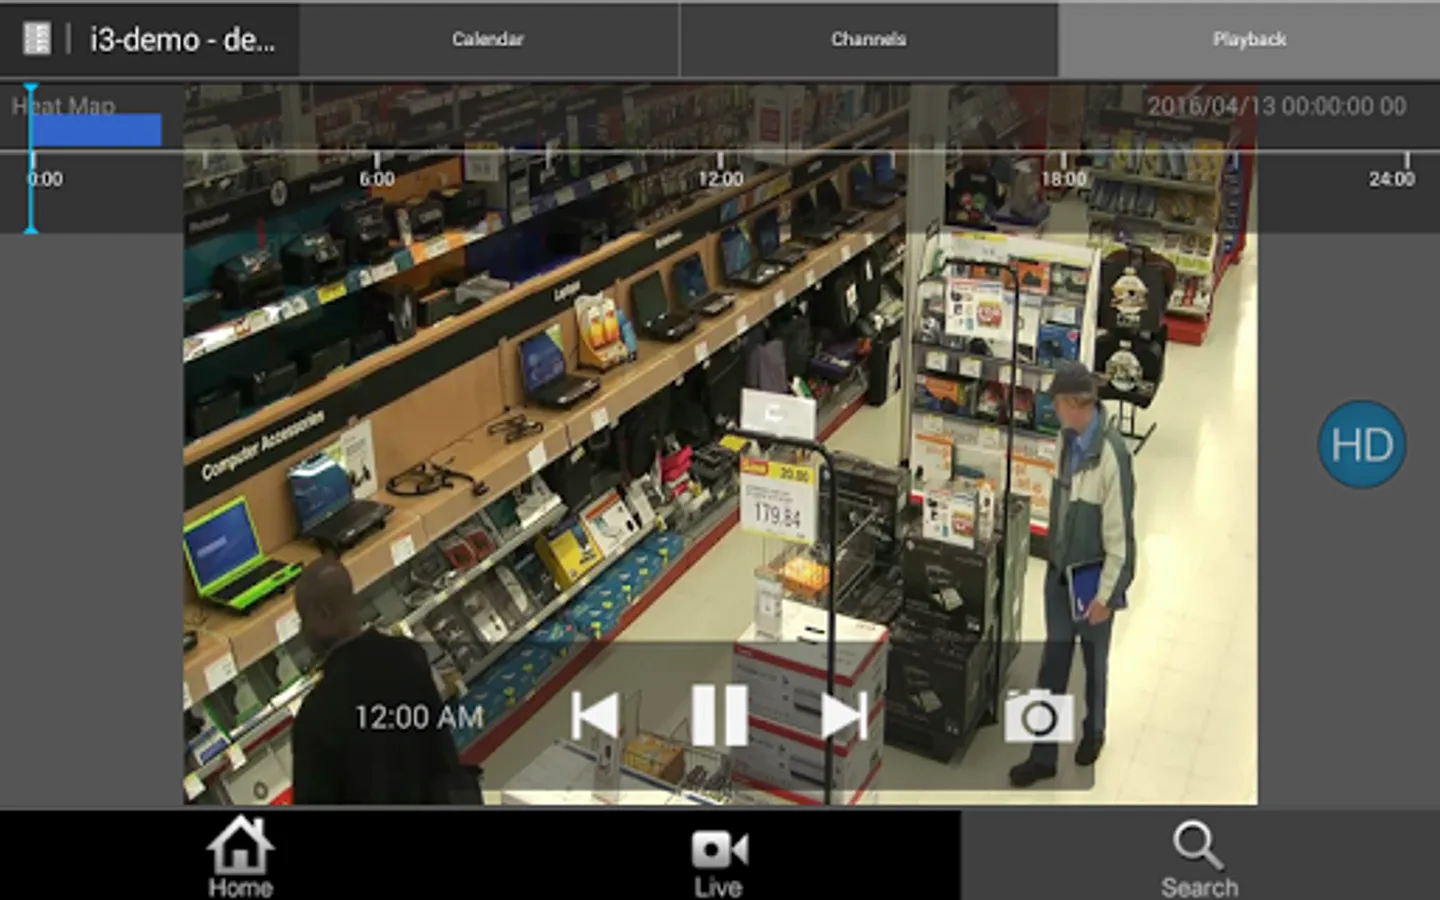
Task: Click the blue Heat Map recording bar
Action: (x=96, y=130)
